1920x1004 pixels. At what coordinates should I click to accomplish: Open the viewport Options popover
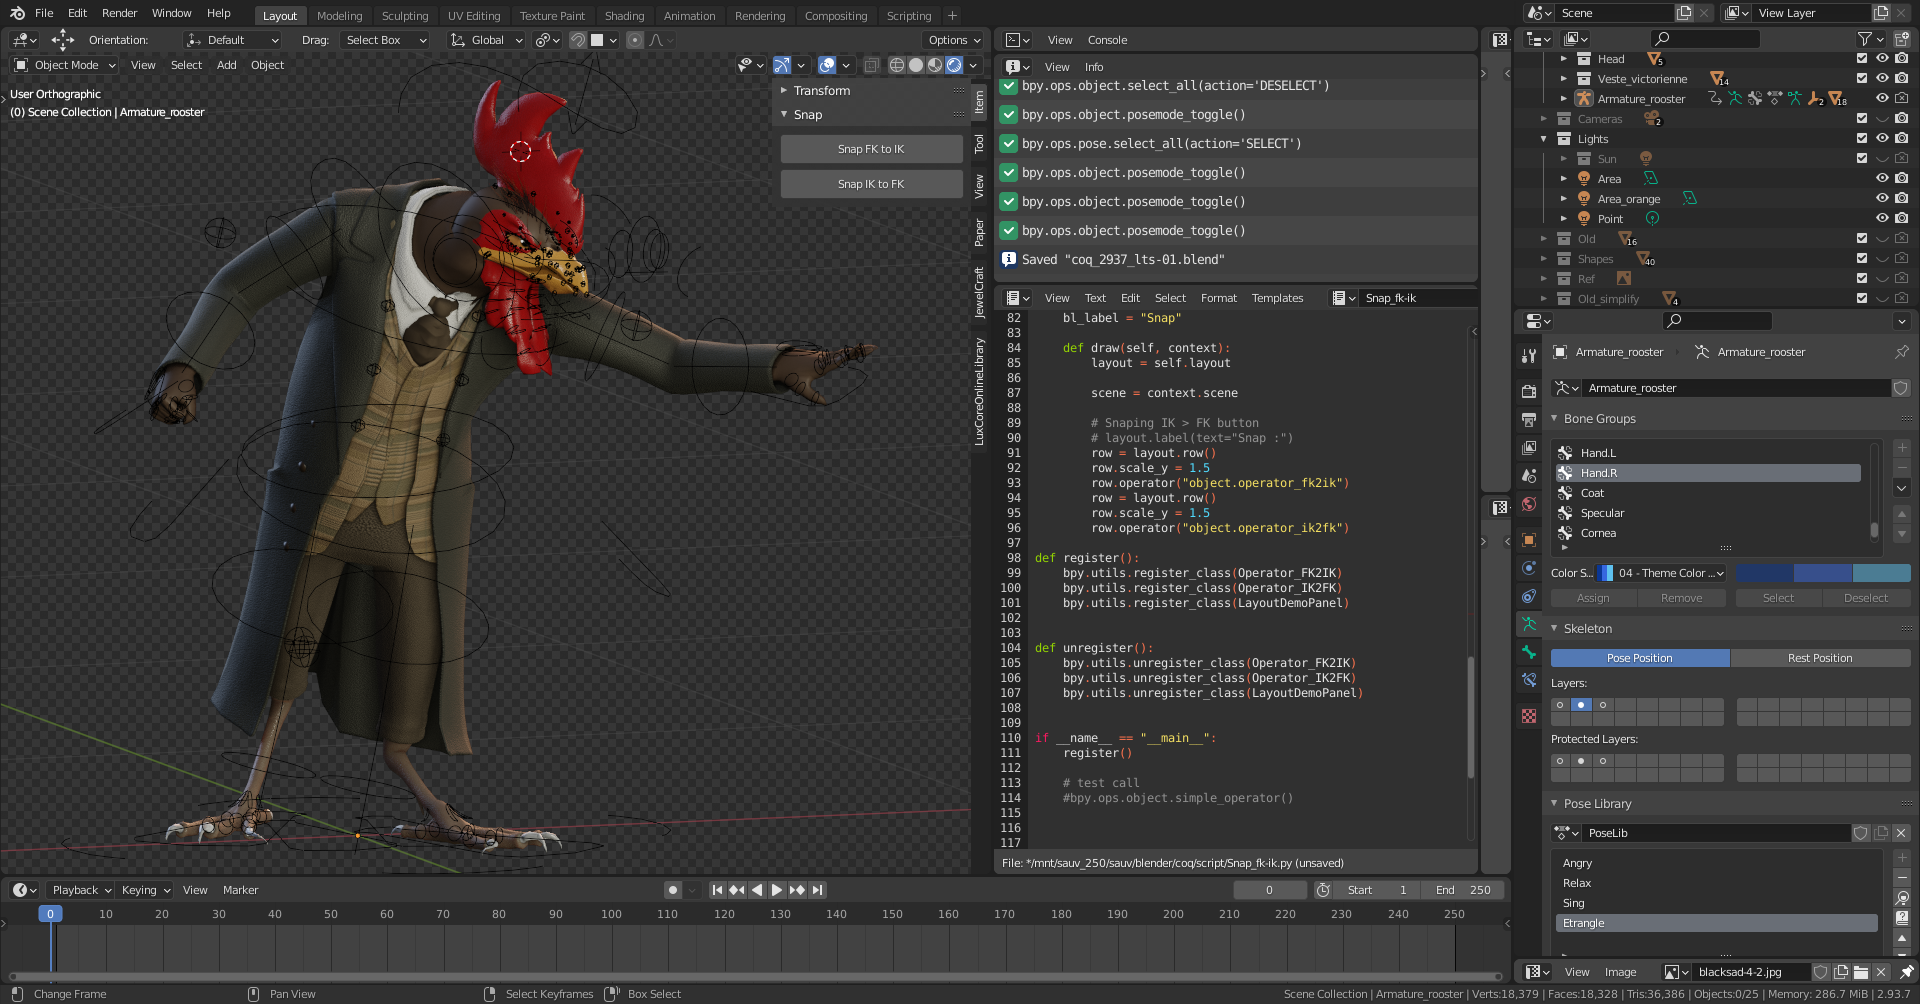coord(954,40)
